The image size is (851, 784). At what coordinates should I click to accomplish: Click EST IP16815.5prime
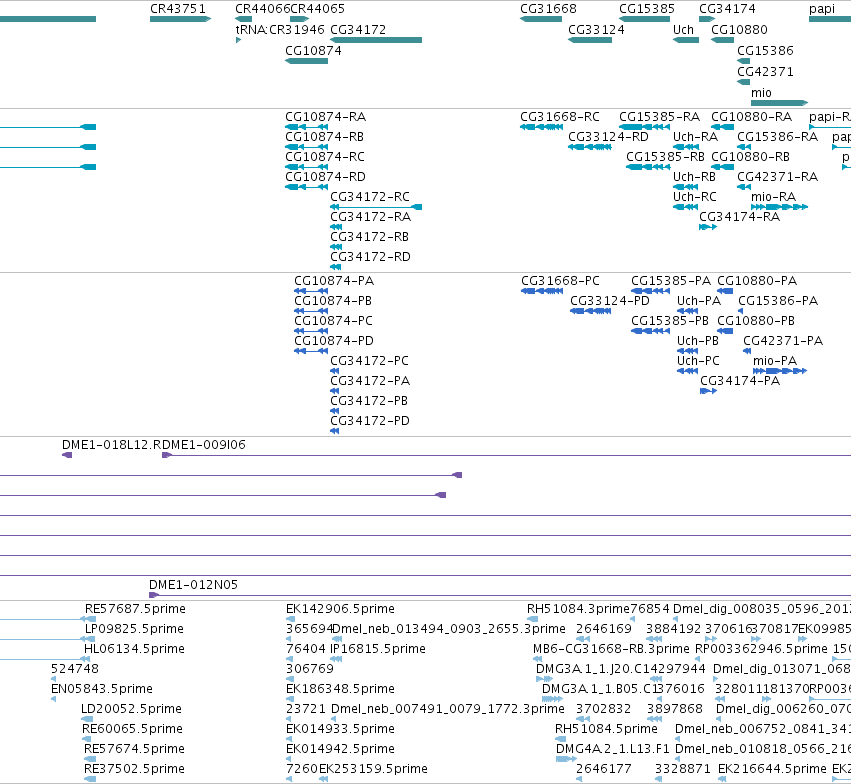[x=336, y=659]
